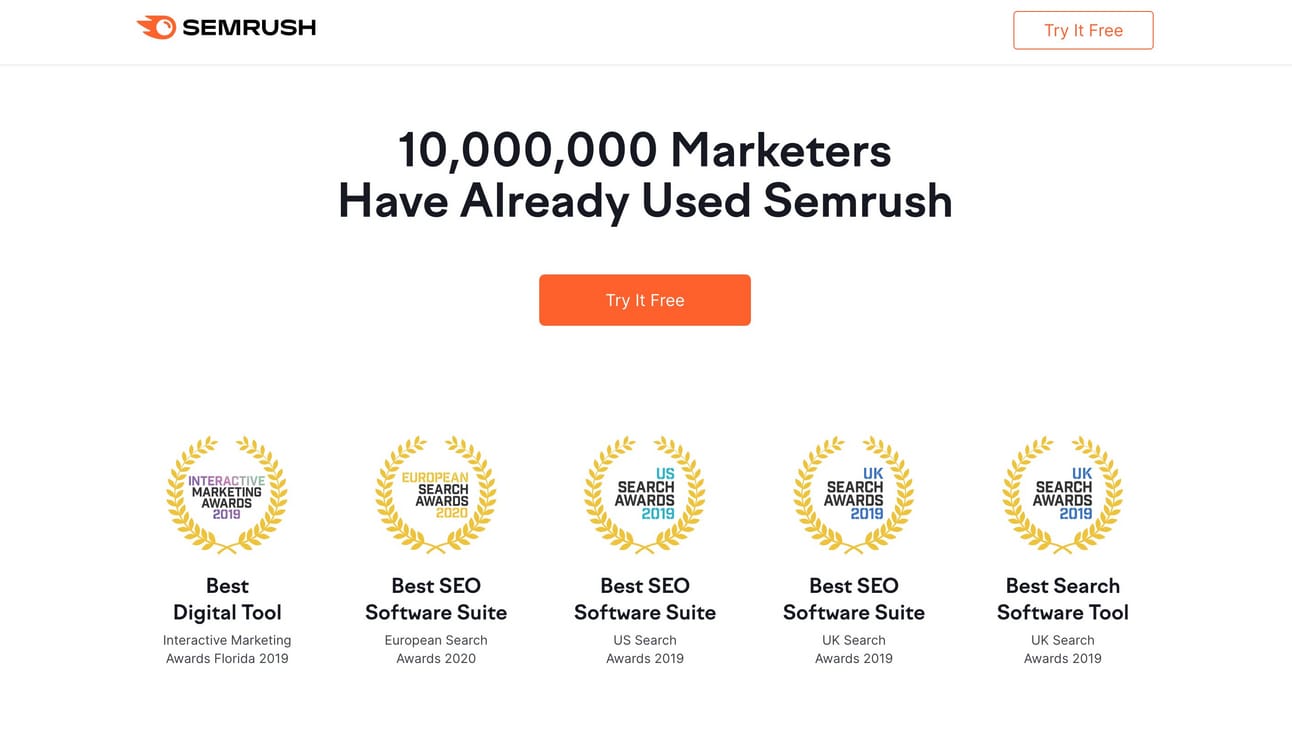1292x745 pixels.
Task: Click the UK Search Awards badge above Best SEO
Action: [x=854, y=495]
